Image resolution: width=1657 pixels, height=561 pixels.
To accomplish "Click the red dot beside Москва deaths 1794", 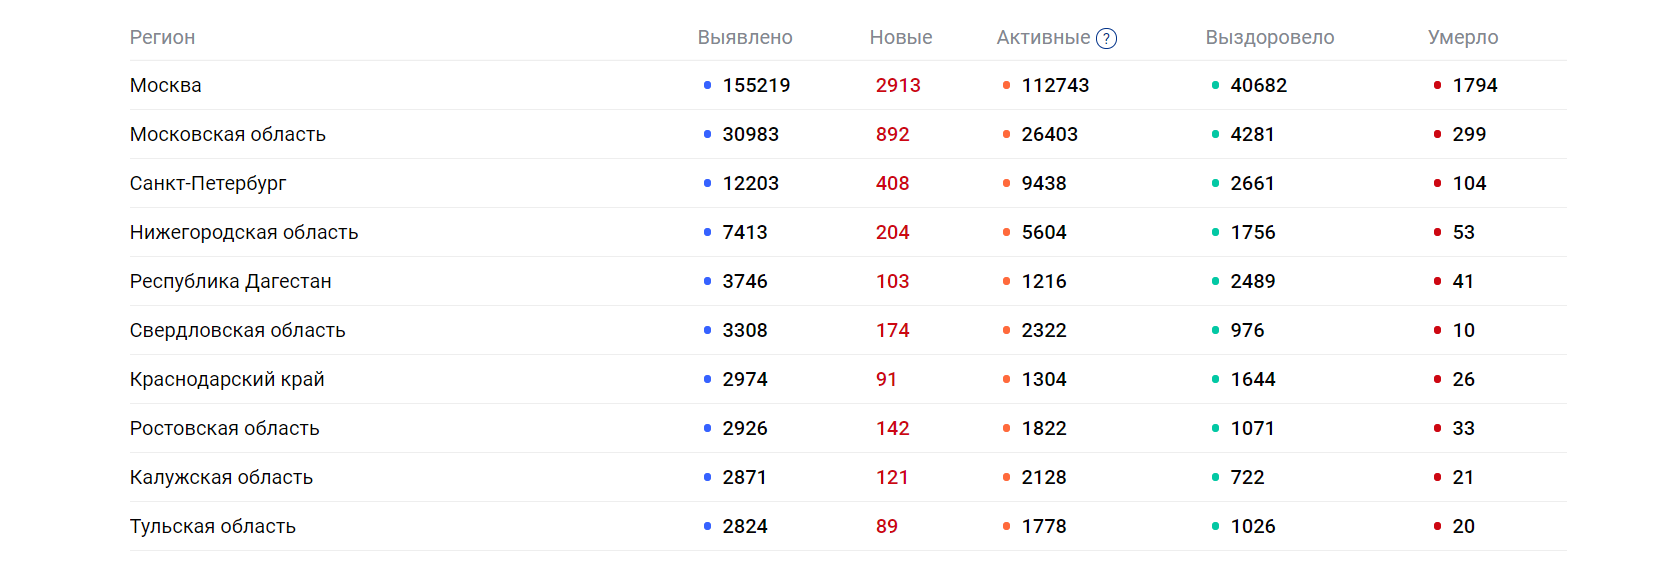I will click(x=1438, y=85).
